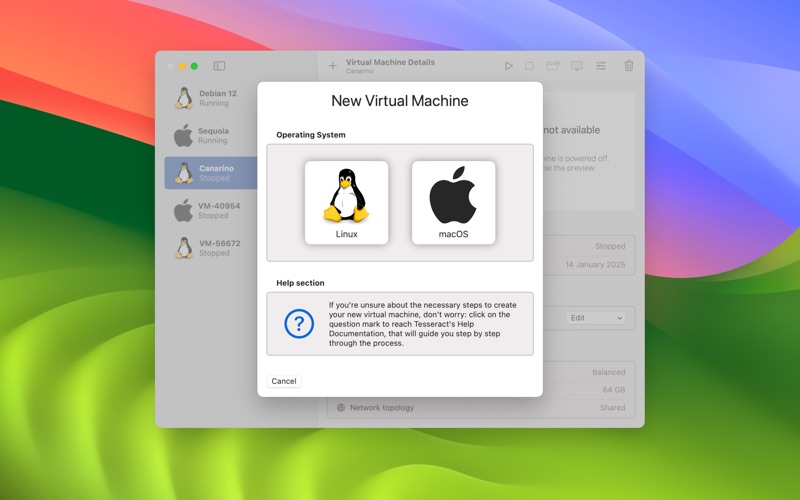Stop the virtual machine with square icon
Viewport: 800px width, 500px height.
530,66
